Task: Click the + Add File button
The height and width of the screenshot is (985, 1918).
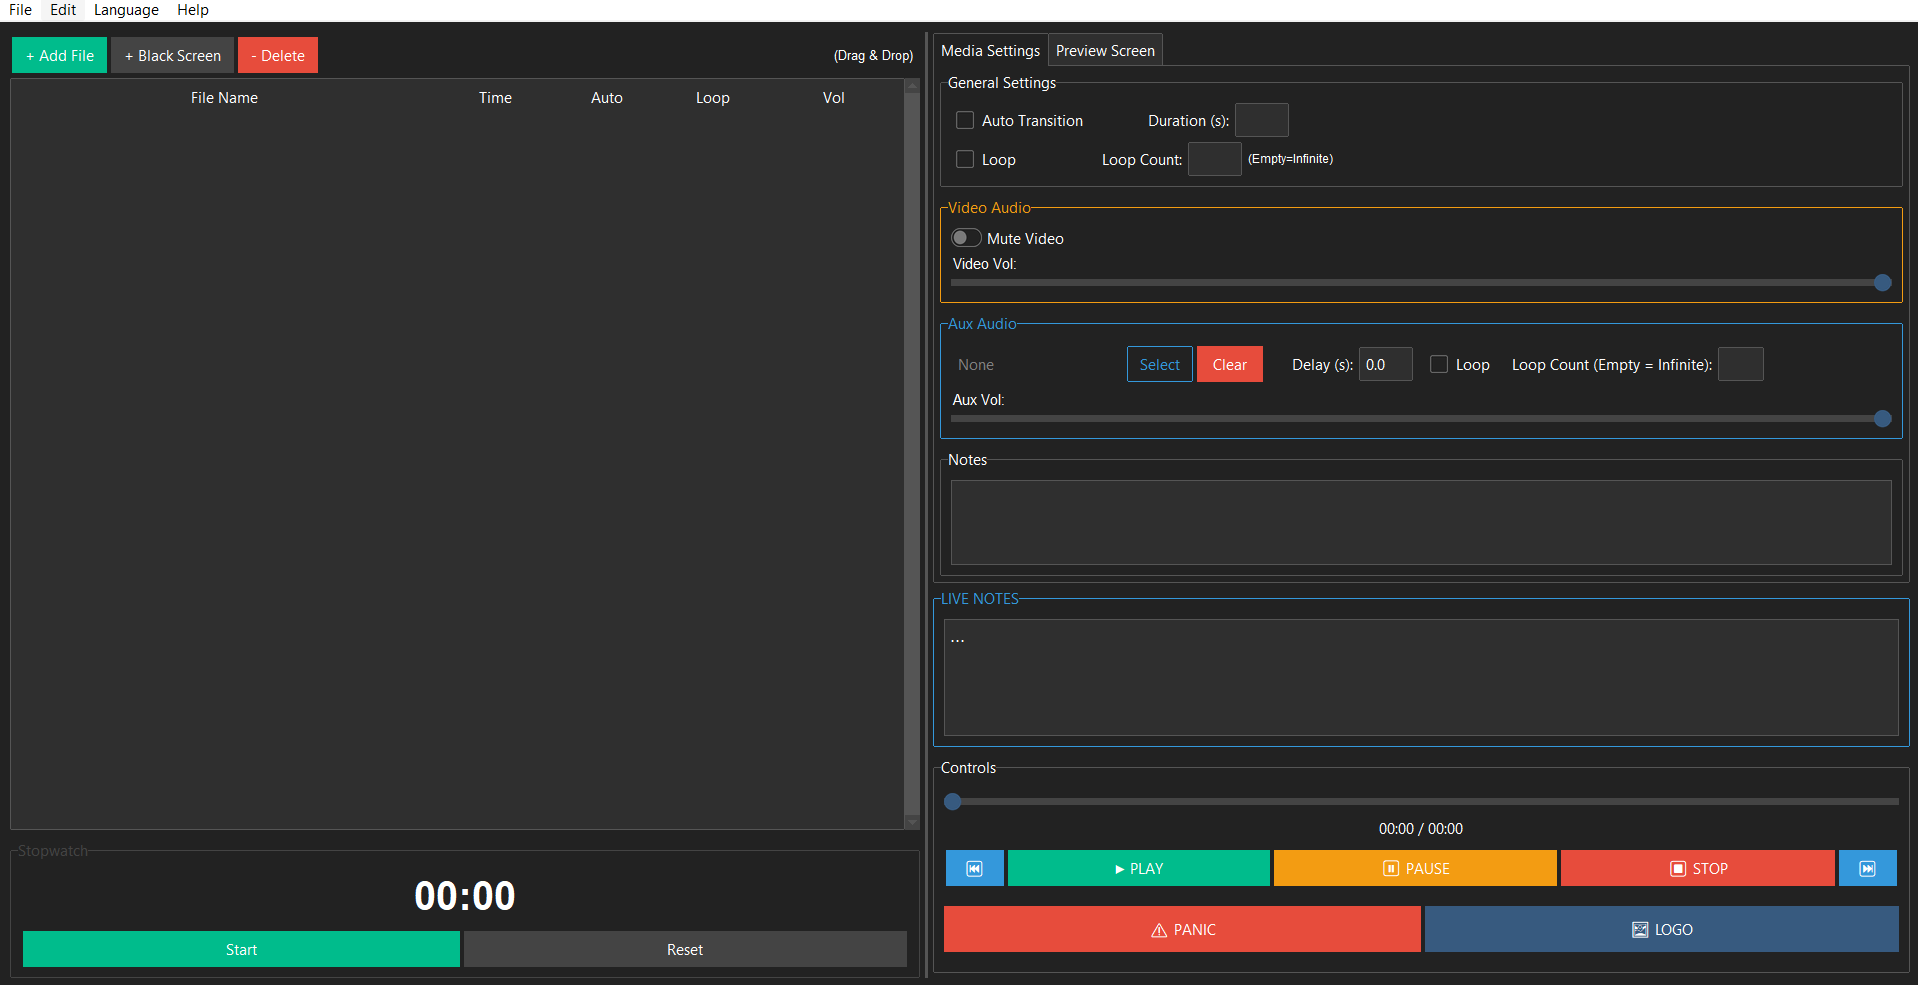Action: point(60,56)
